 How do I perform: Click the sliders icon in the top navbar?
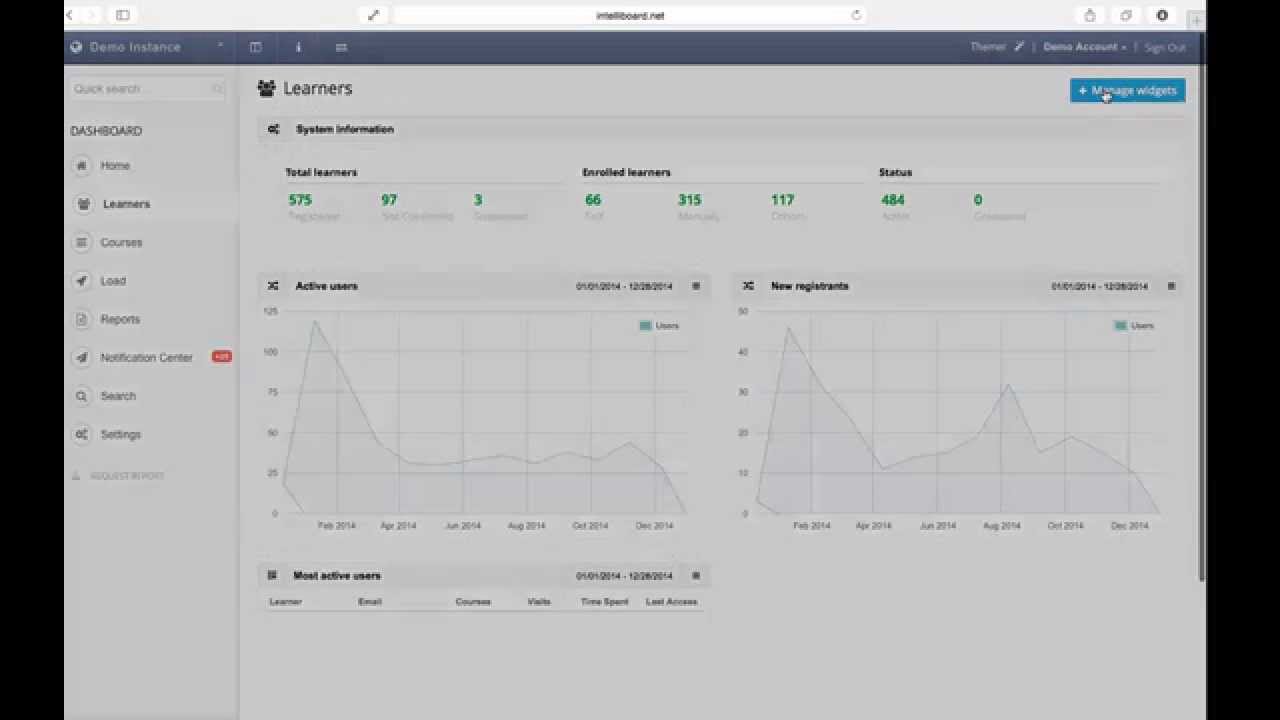coord(341,47)
